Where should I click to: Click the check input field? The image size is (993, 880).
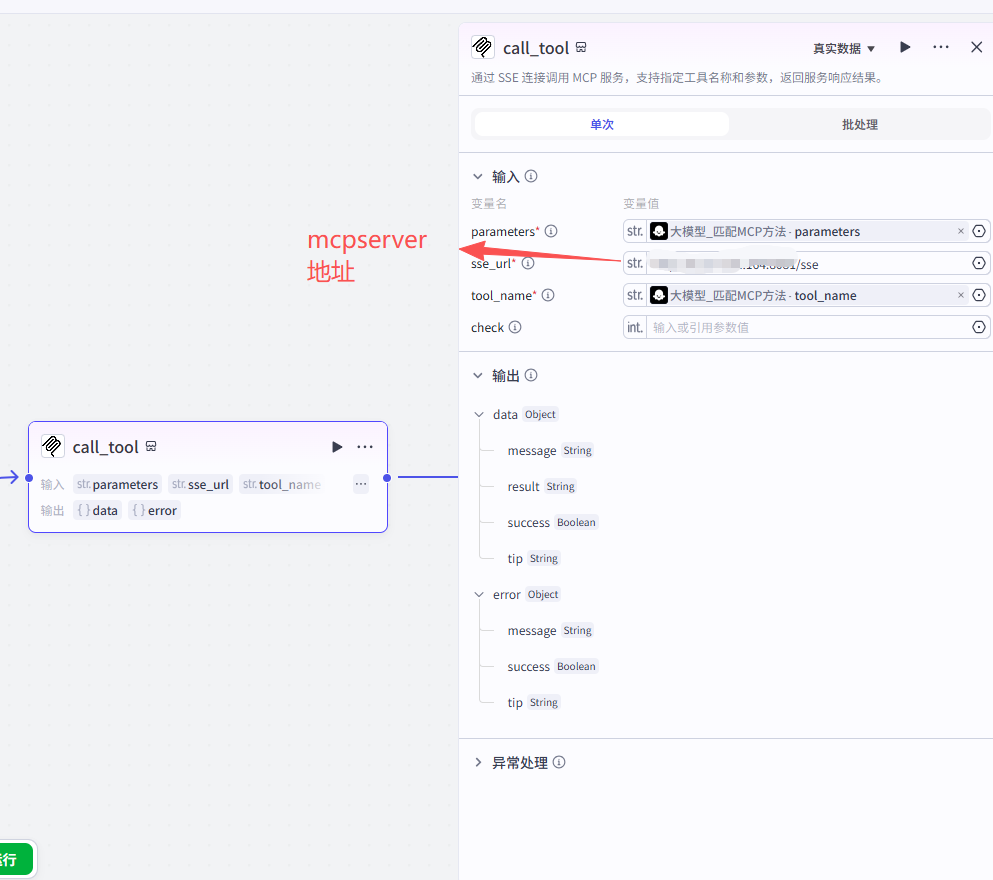tap(805, 327)
